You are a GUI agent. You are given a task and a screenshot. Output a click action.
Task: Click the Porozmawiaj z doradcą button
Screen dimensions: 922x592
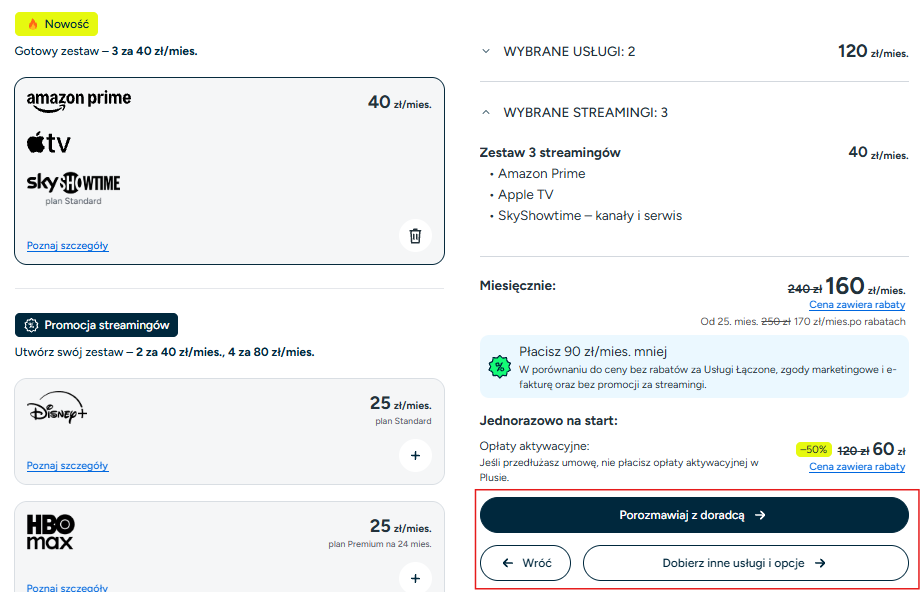click(x=694, y=515)
